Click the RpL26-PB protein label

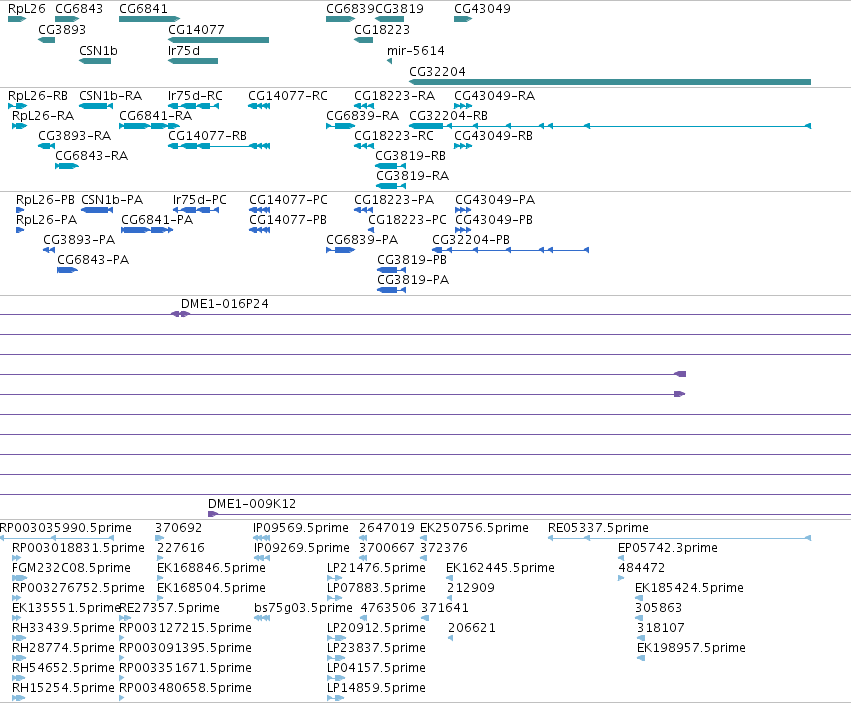tap(45, 200)
